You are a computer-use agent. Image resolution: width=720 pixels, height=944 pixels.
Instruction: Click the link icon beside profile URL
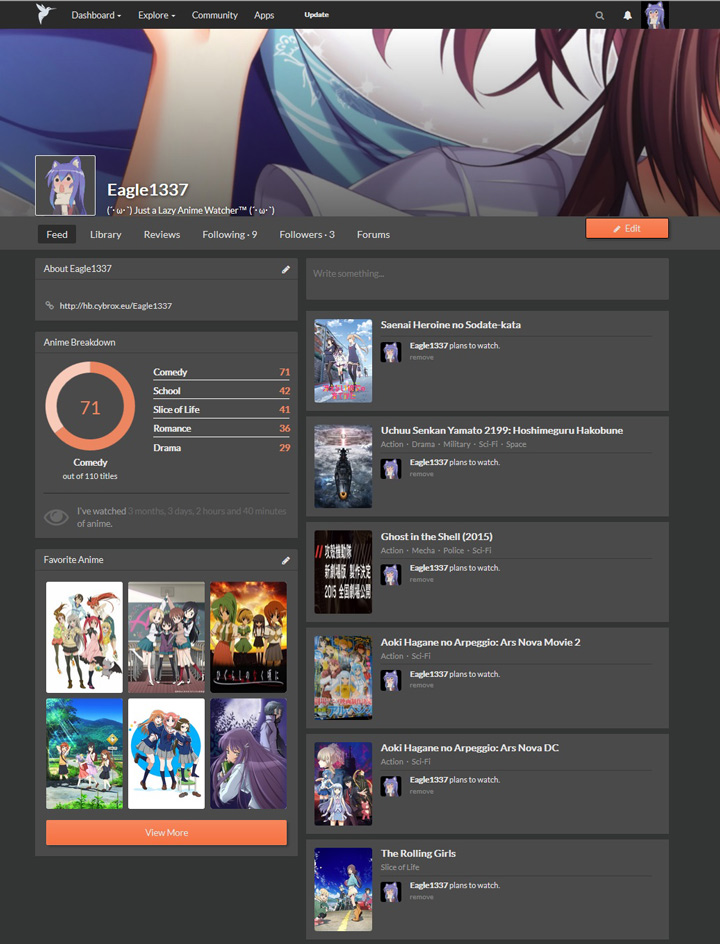click(49, 306)
